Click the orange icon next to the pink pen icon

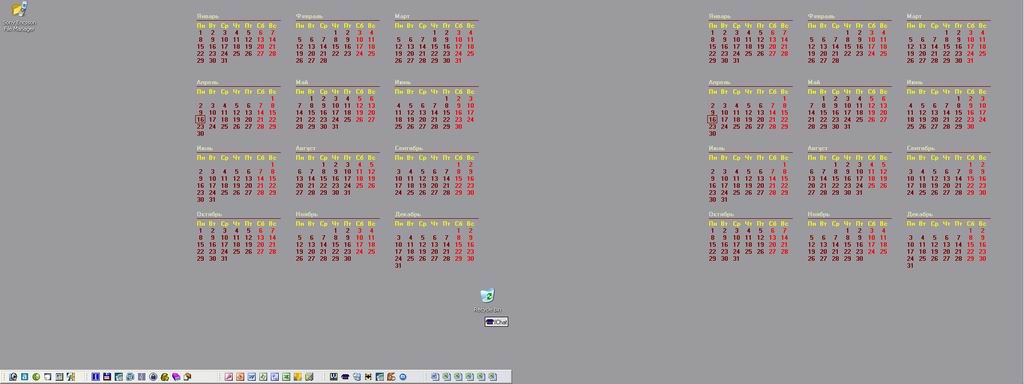(x=240, y=377)
